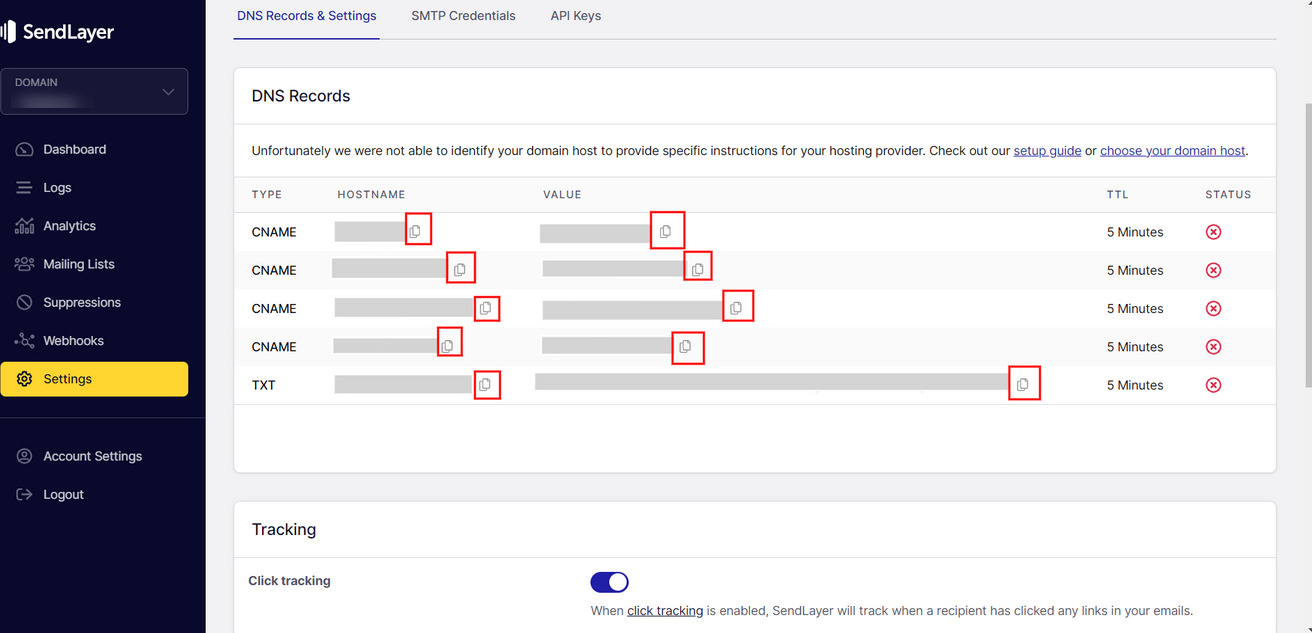Click the 5 Minutes TTL in TXT row
The height and width of the screenshot is (633, 1312).
pos(1135,385)
